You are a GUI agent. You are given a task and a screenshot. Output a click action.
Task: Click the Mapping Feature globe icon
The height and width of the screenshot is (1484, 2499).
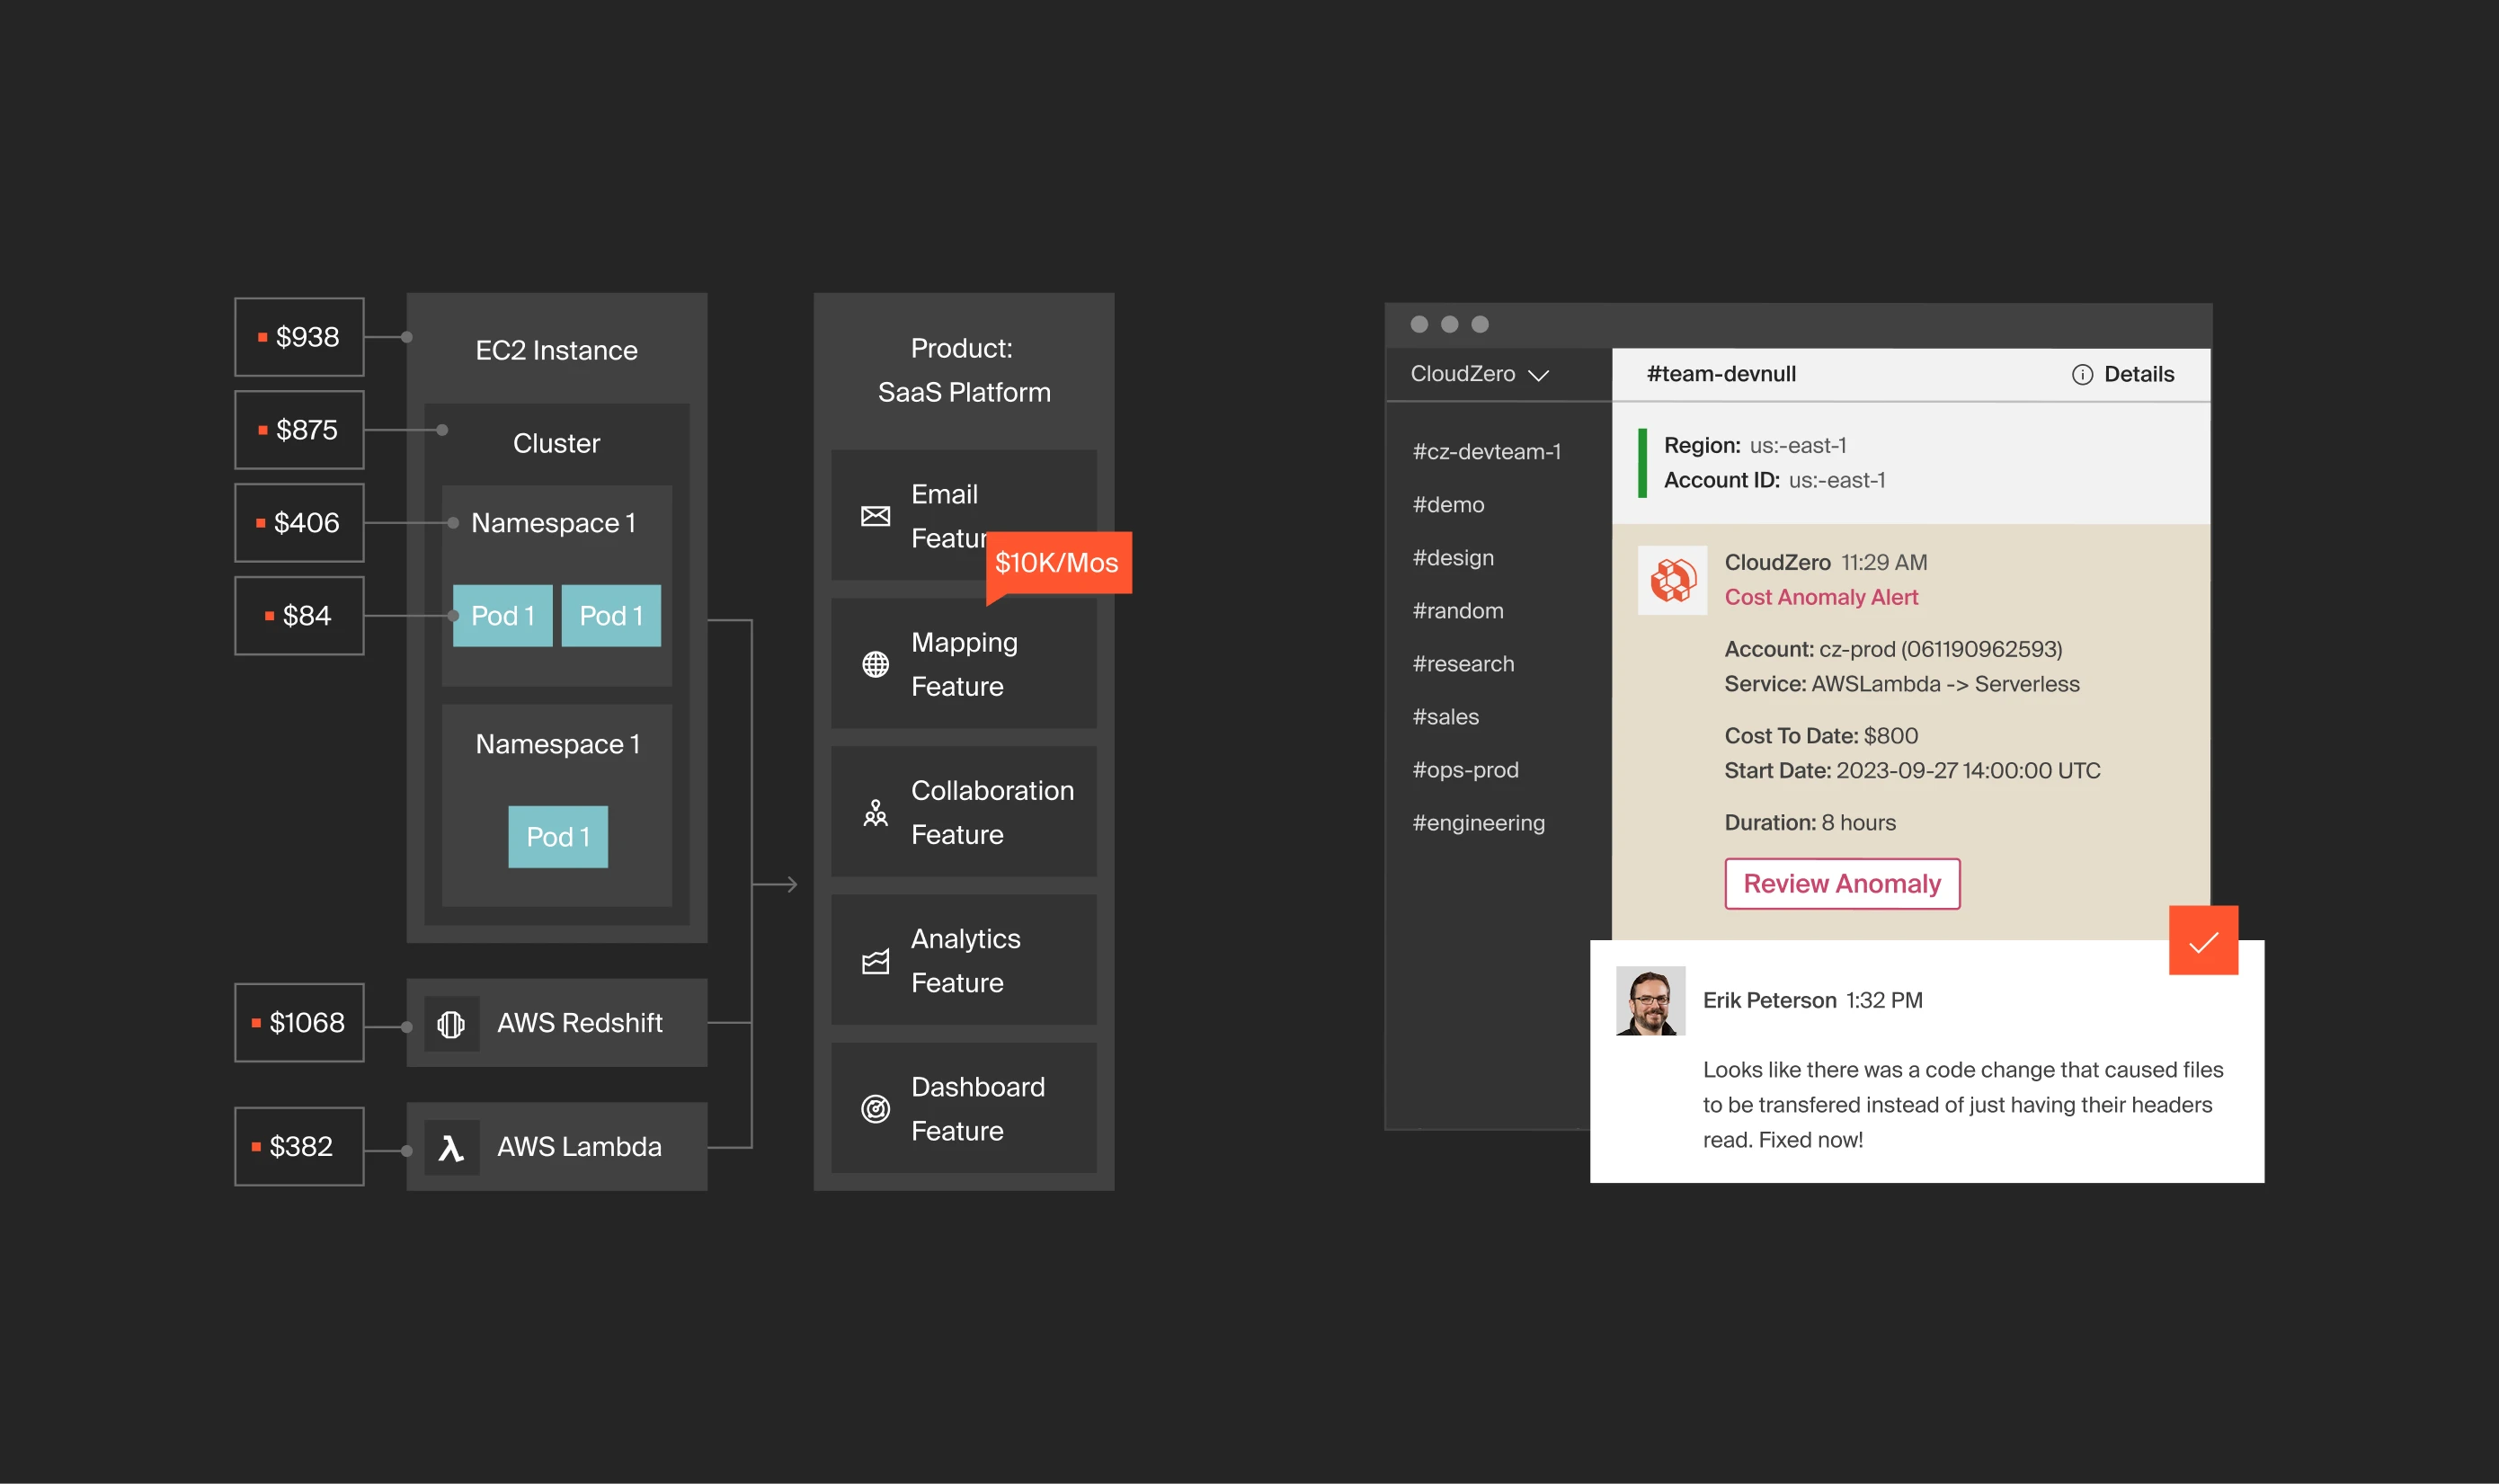point(875,664)
